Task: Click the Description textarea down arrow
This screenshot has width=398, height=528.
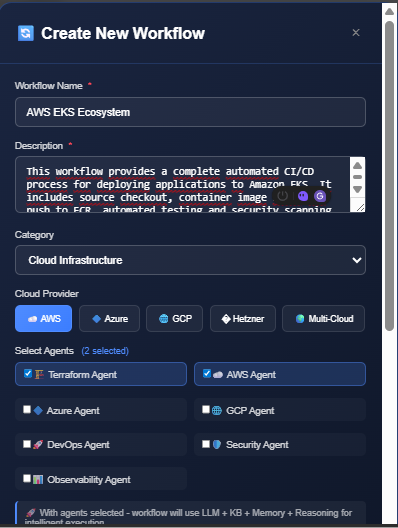Action: pos(358,189)
